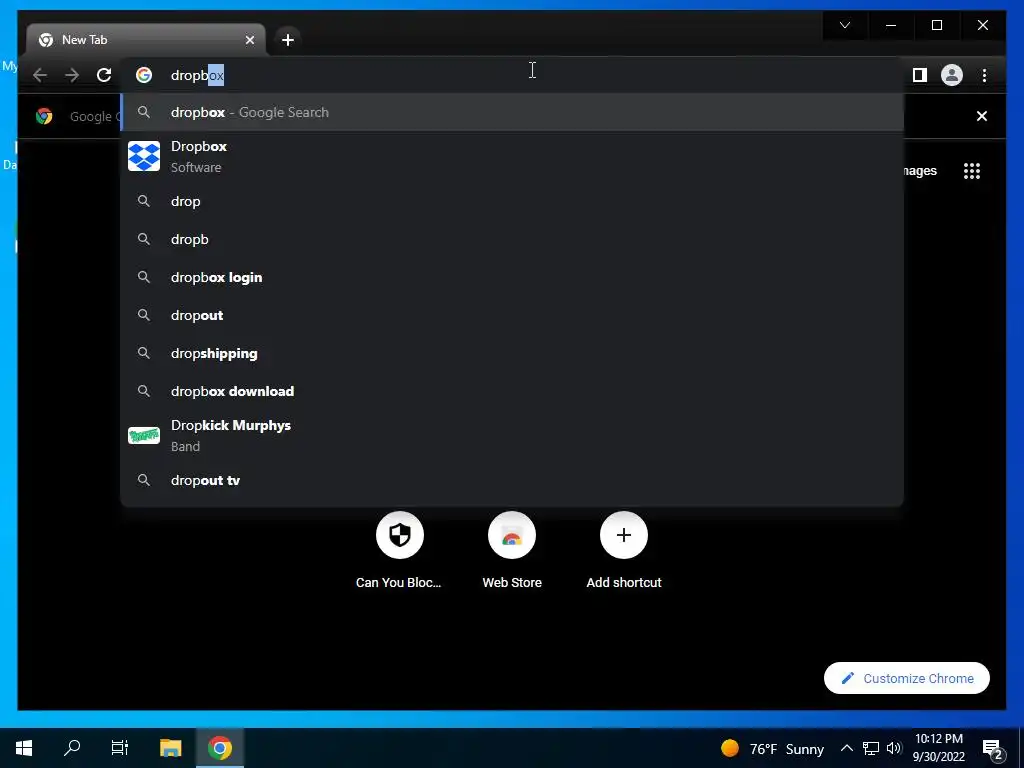Open the Can You Block shortcut
This screenshot has height=768, width=1024.
[x=399, y=551]
